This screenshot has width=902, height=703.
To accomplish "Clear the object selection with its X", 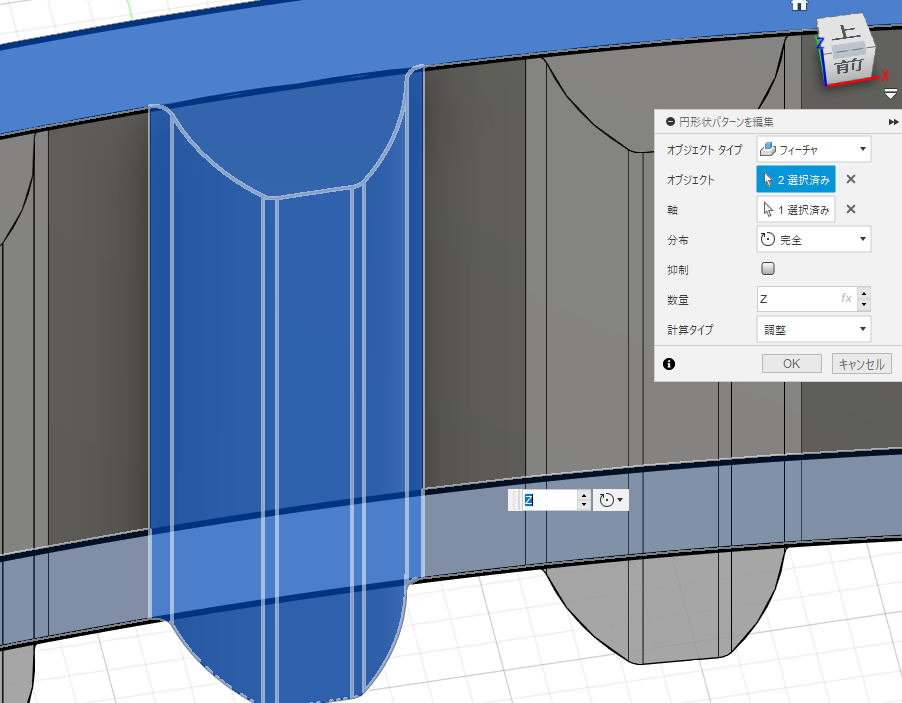I will tap(851, 180).
